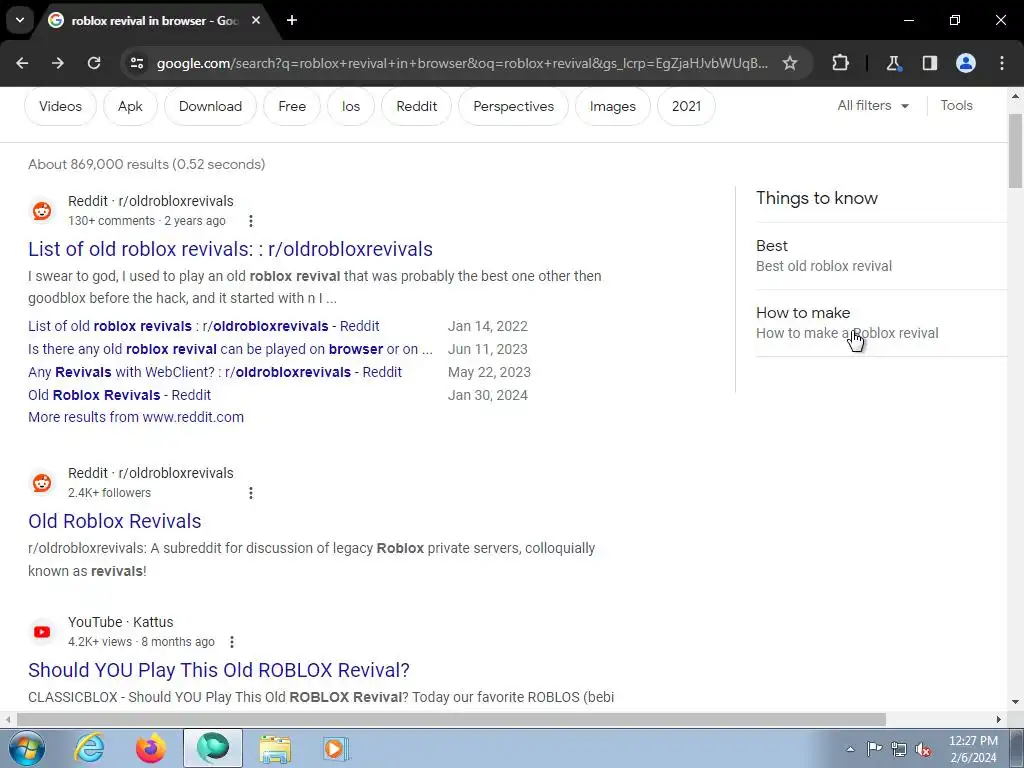The width and height of the screenshot is (1024, 768).
Task: Open the Windows Start button
Action: [x=26, y=748]
